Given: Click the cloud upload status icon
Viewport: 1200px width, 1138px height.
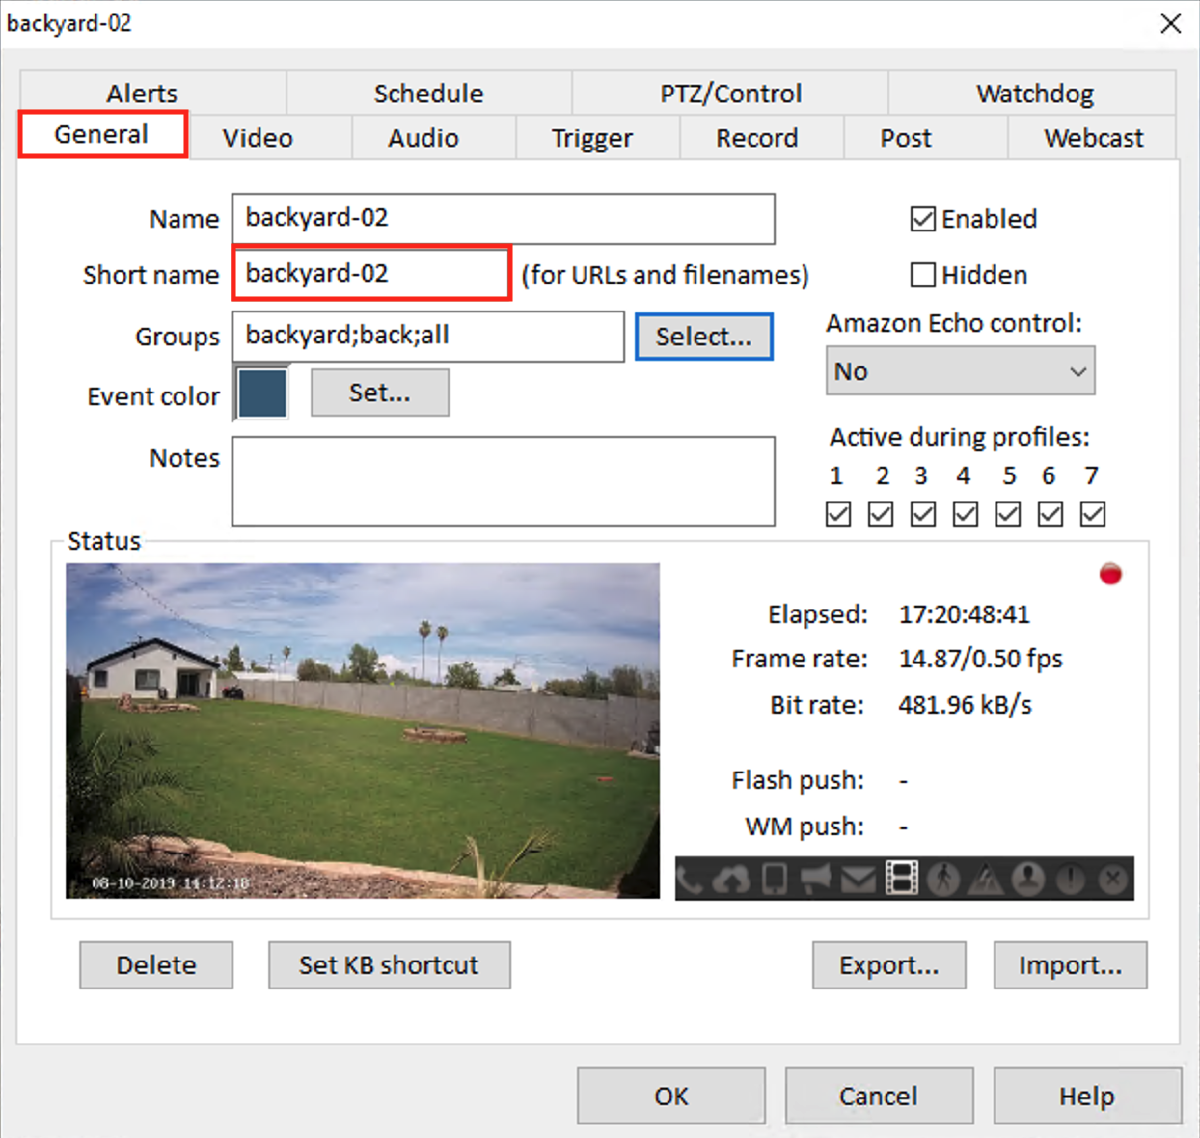Looking at the screenshot, I should [x=733, y=878].
